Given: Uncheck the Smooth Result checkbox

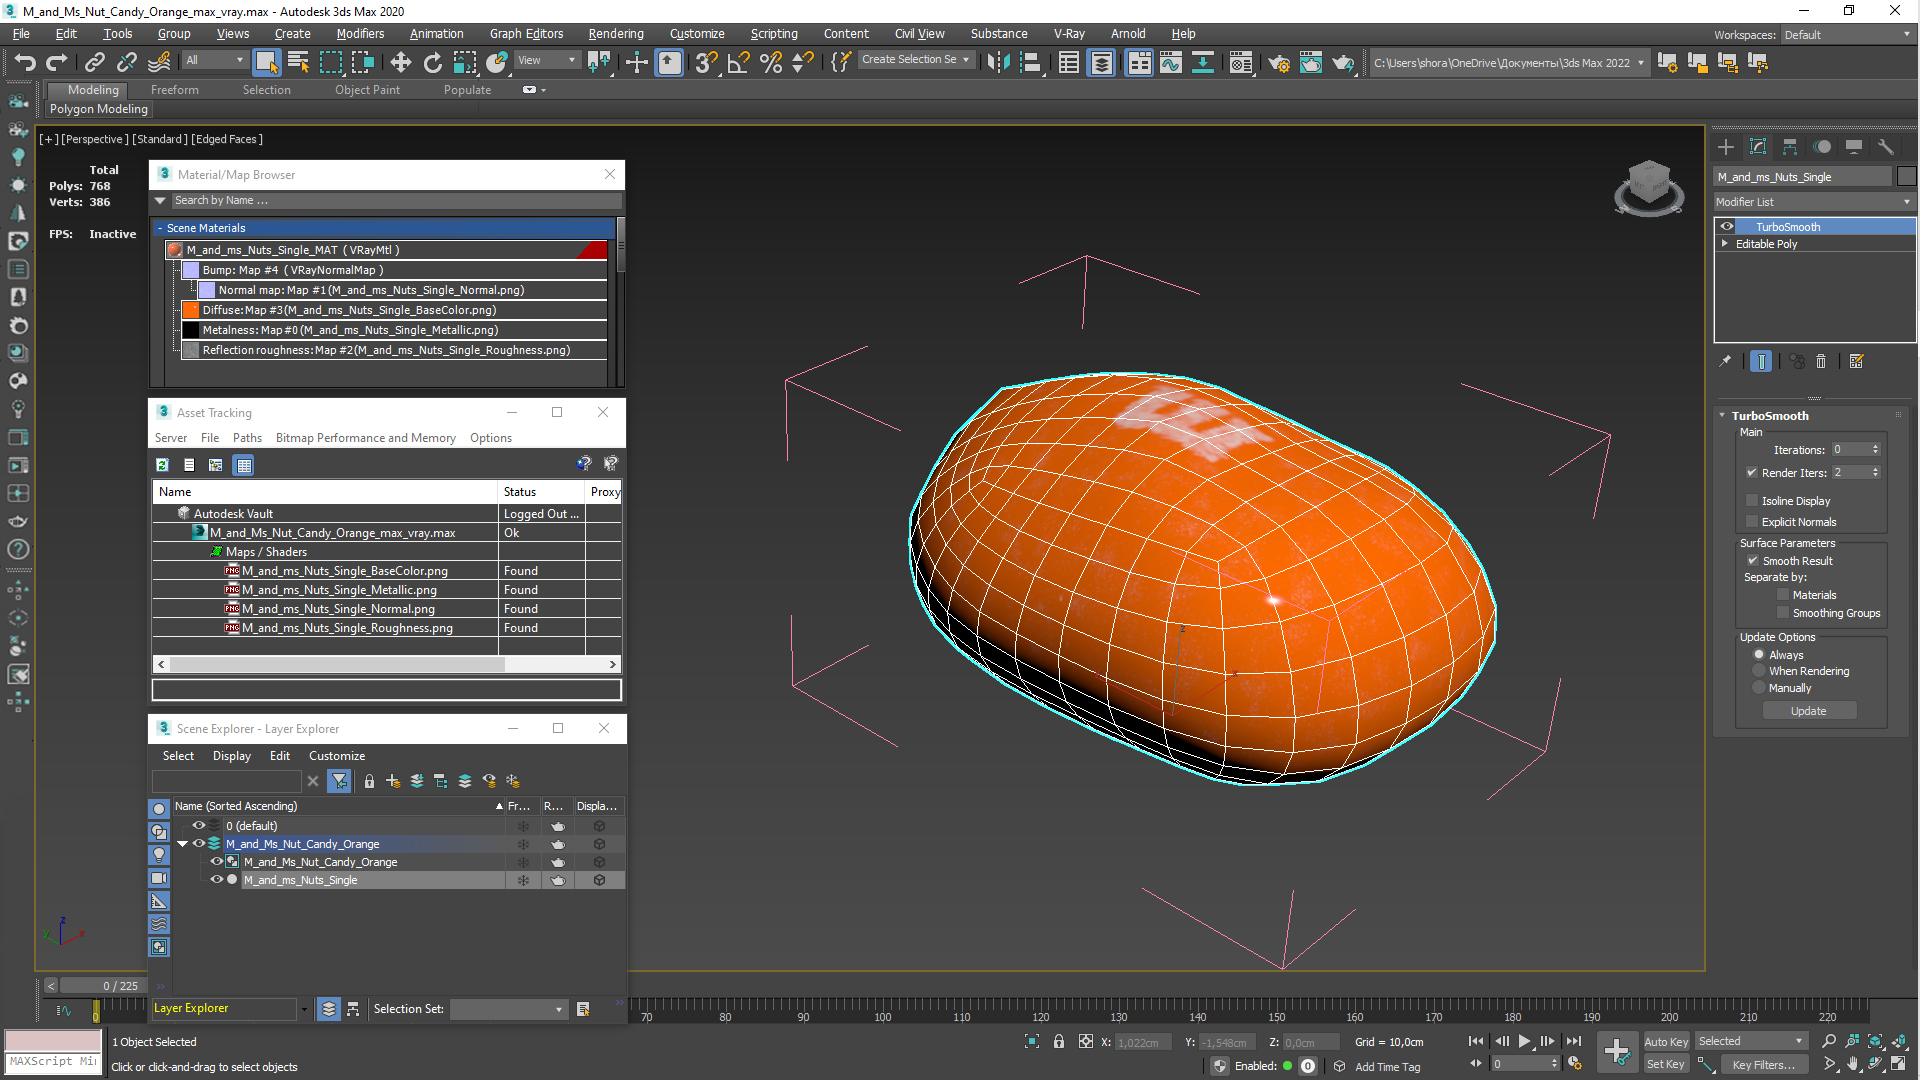Looking at the screenshot, I should click(x=1753, y=561).
